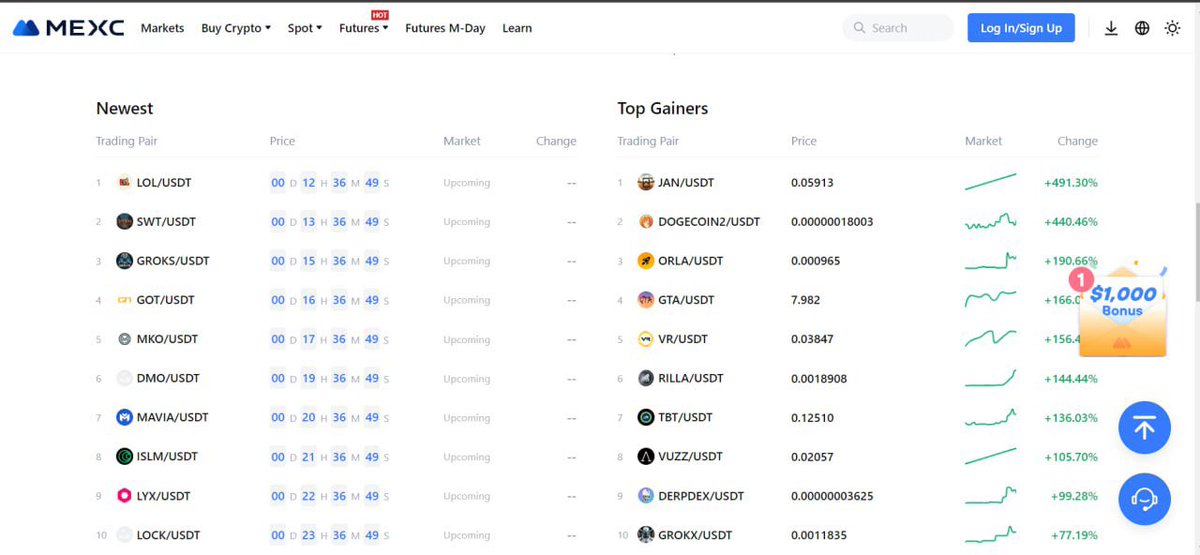This screenshot has width=1200, height=555.
Task: Click the LOL/USDT coin icon
Action: (124, 183)
